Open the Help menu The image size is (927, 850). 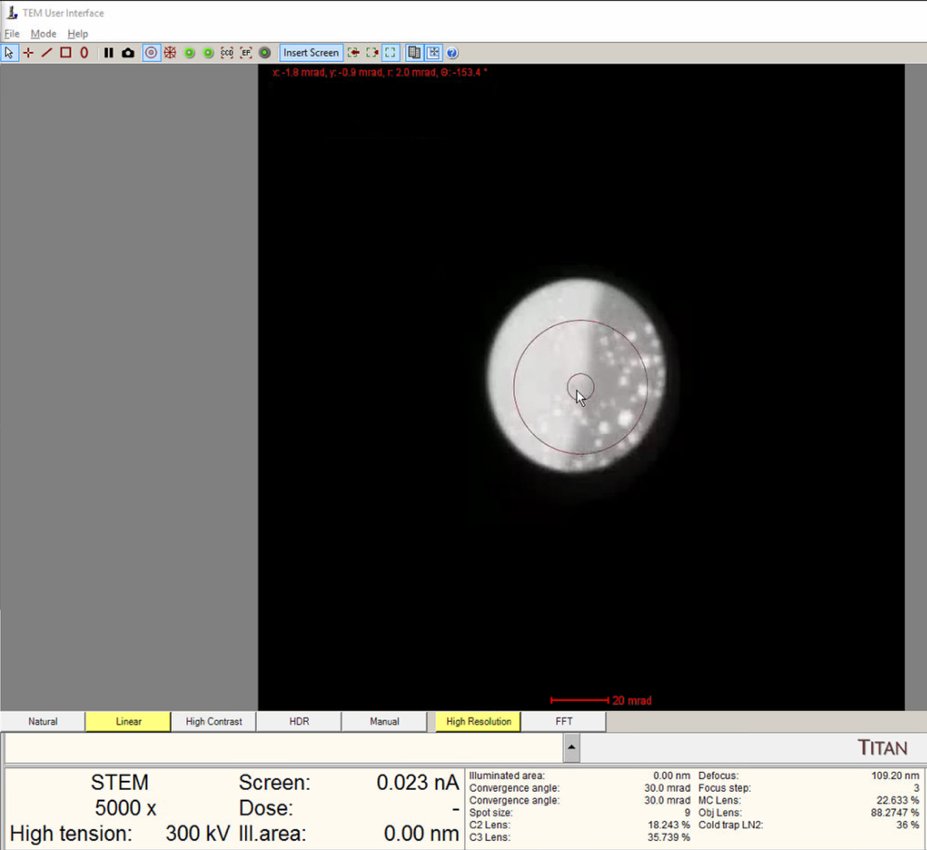coord(78,34)
